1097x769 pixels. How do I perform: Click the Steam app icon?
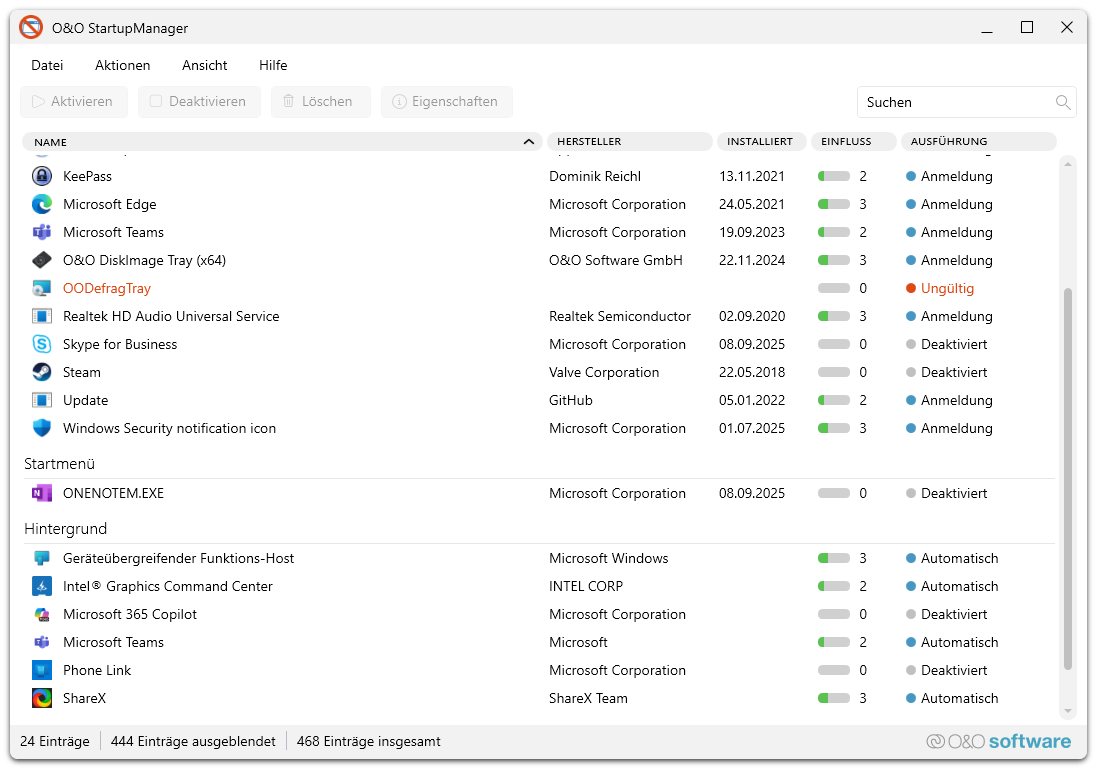42,372
